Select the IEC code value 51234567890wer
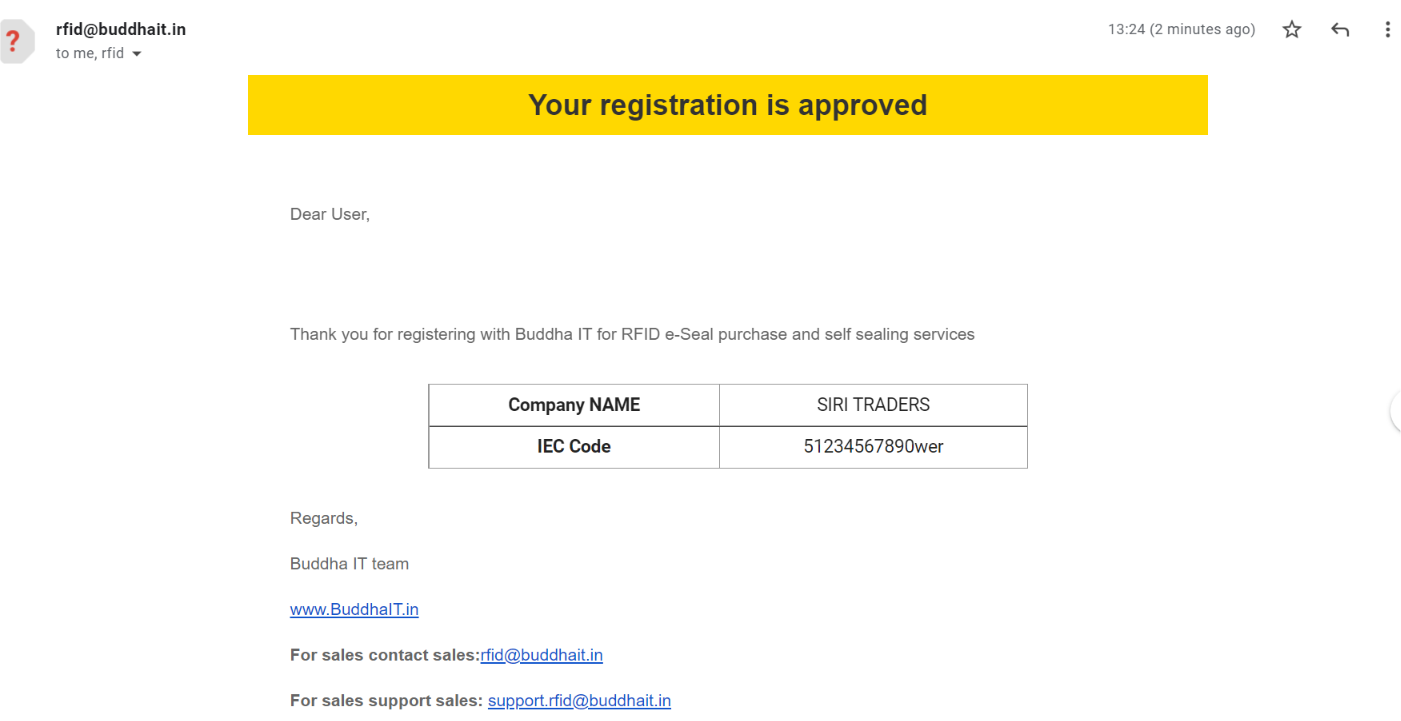 click(873, 447)
